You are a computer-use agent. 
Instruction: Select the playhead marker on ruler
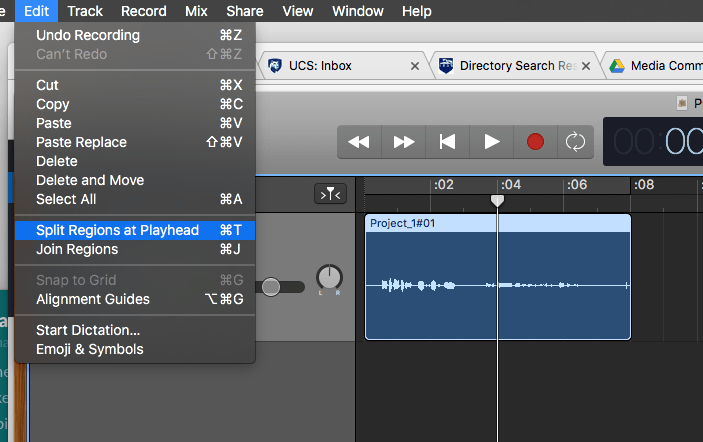(497, 200)
